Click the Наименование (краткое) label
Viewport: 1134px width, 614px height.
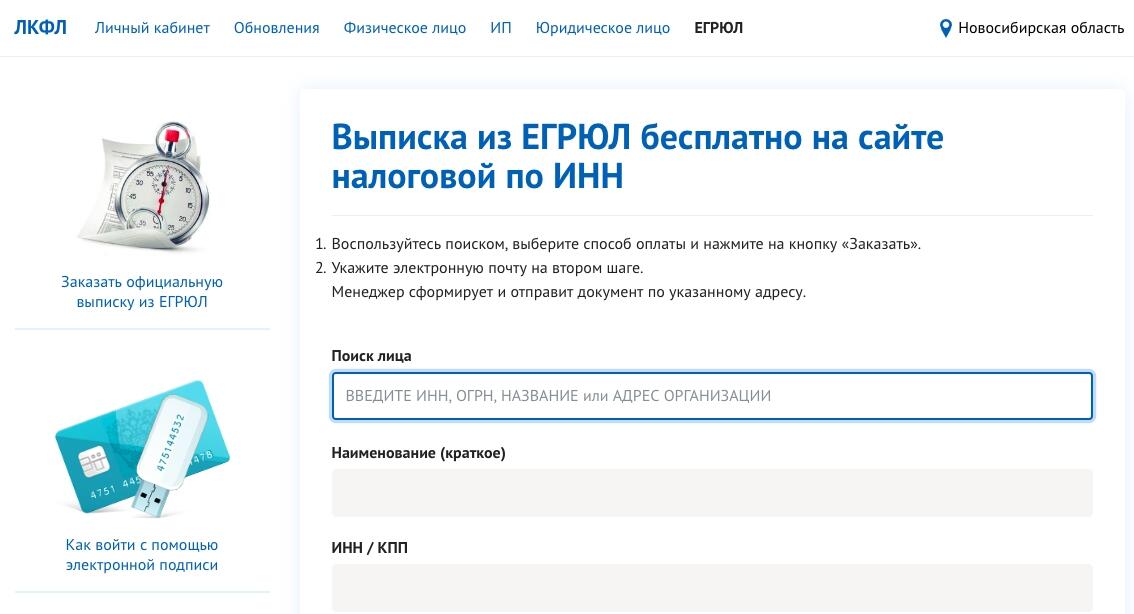pyautogui.click(x=418, y=453)
